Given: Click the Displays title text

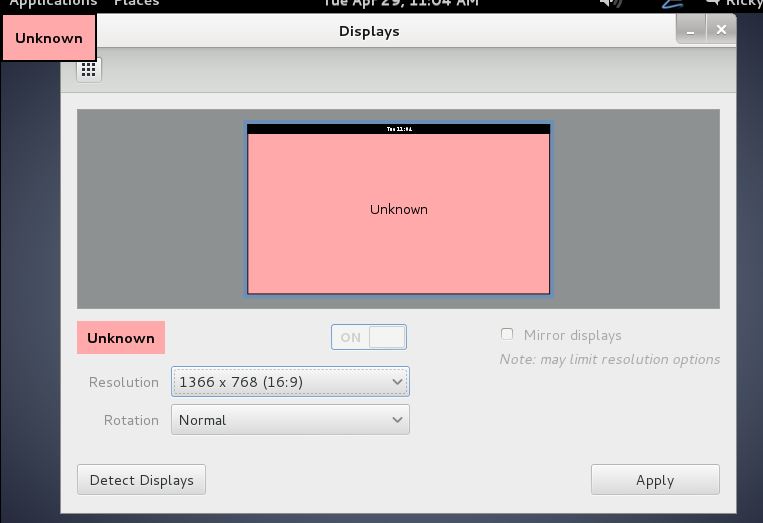Looking at the screenshot, I should [x=369, y=31].
